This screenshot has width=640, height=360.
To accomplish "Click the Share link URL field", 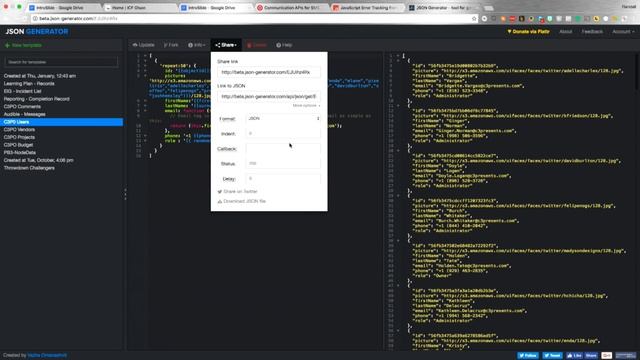I will point(269,72).
